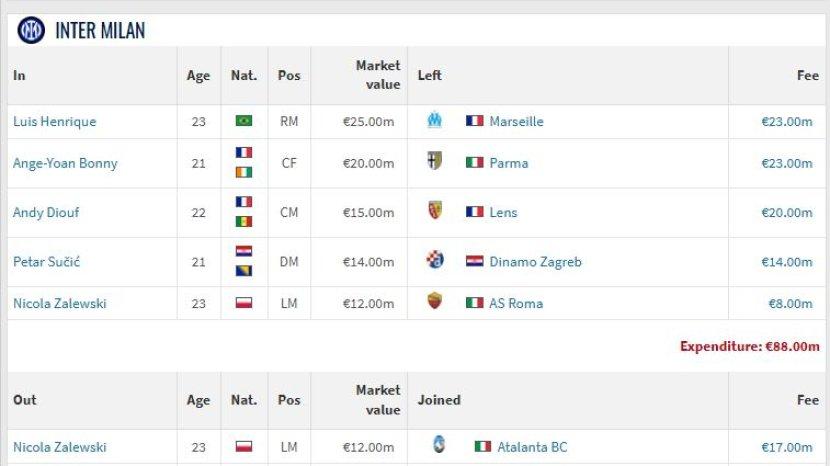Click the €23.00m fee for Luis Henrique
This screenshot has width=830, height=466.
786,121
